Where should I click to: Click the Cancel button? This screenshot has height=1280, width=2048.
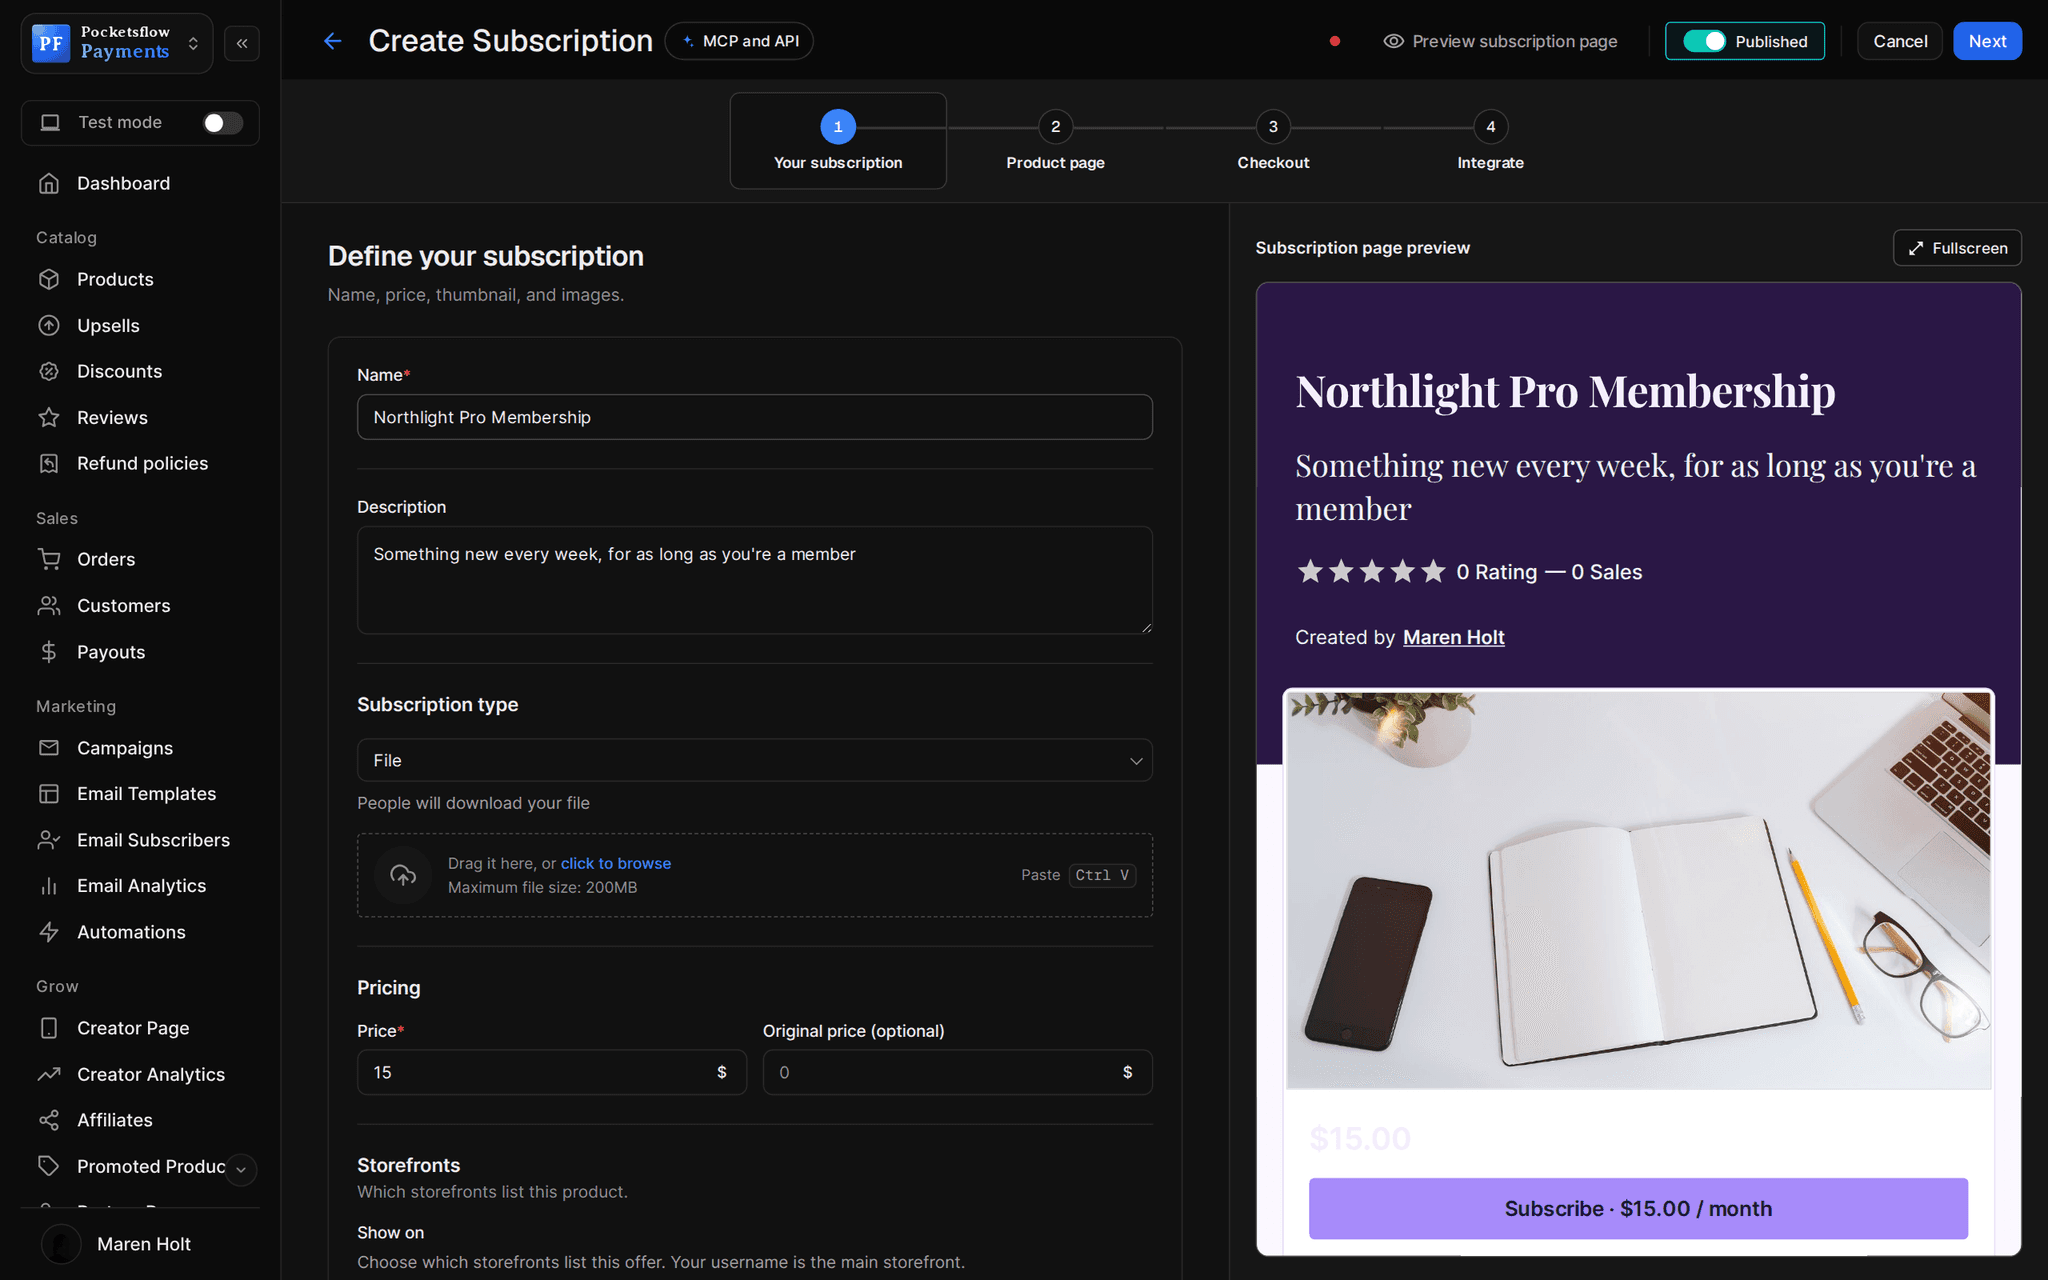[x=1900, y=41]
